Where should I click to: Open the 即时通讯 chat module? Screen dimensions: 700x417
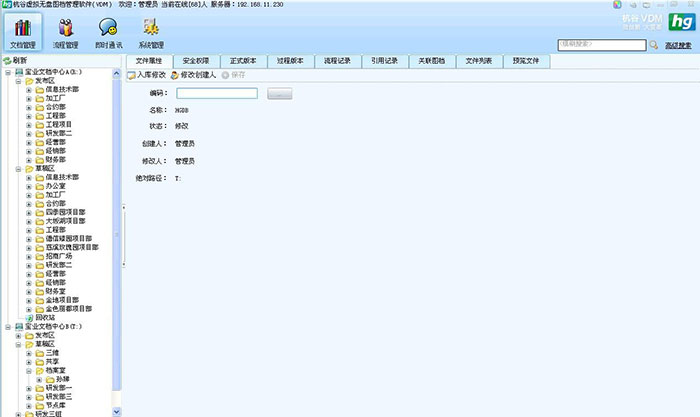108,32
